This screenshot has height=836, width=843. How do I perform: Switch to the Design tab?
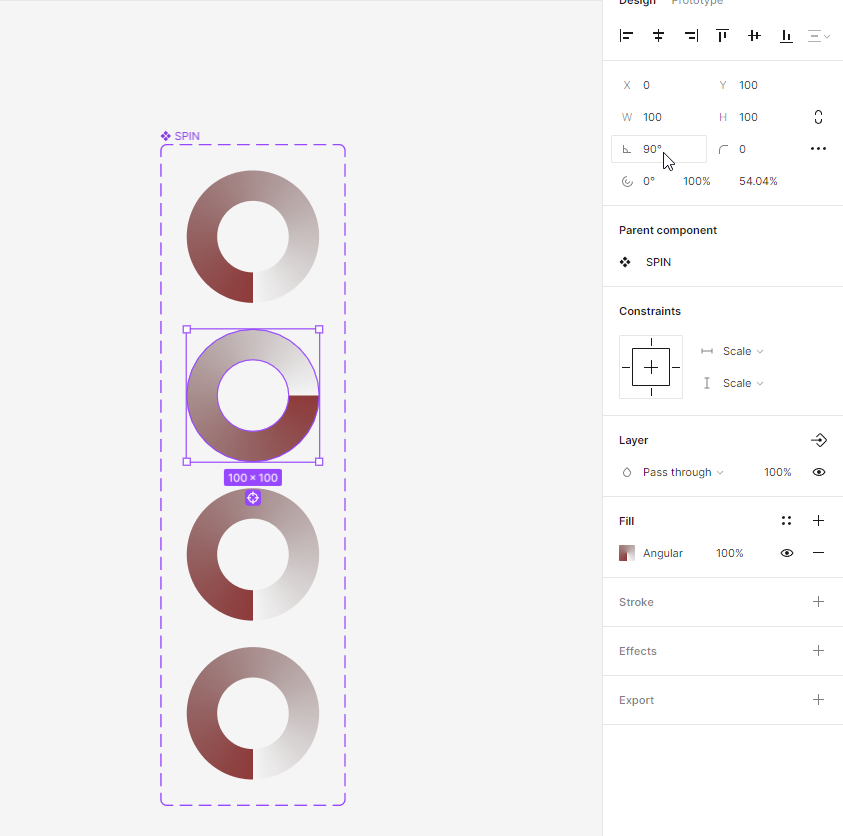(637, 2)
